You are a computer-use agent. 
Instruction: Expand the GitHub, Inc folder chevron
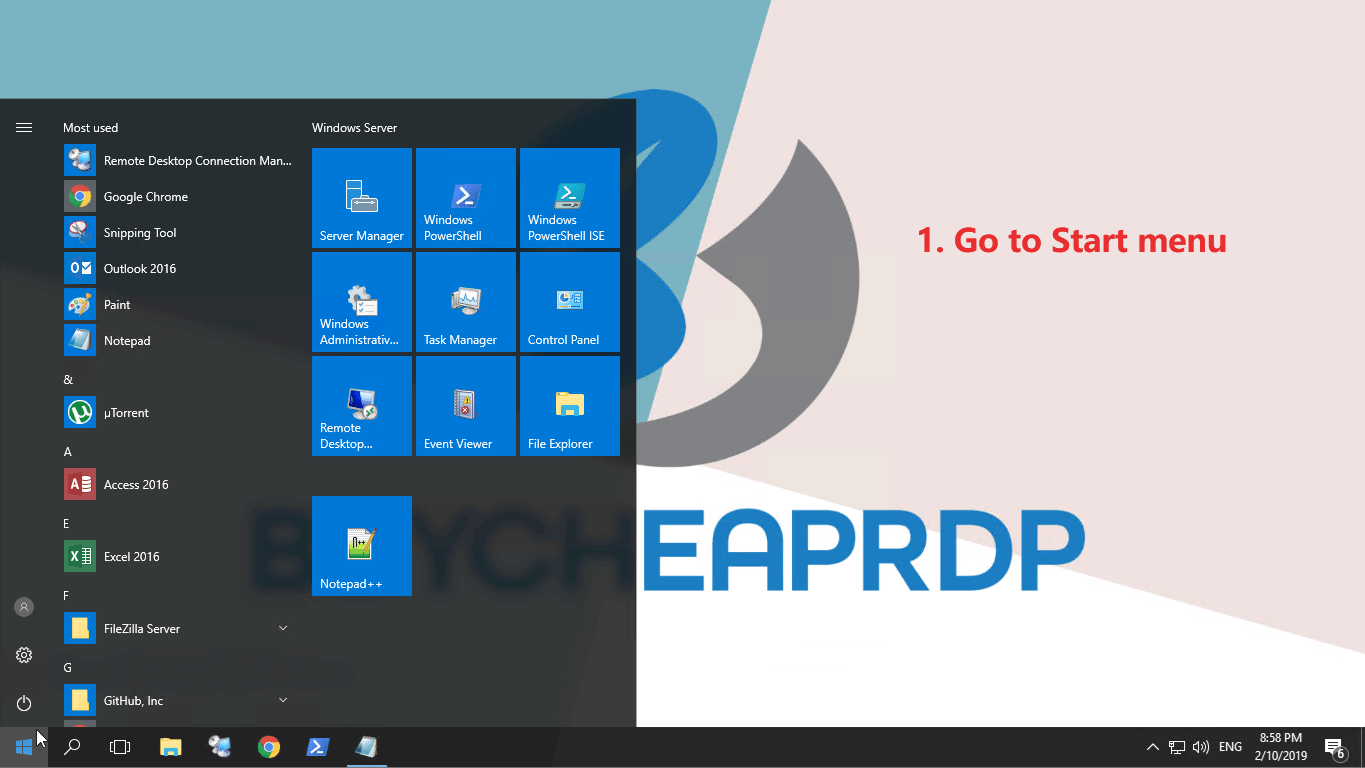pyautogui.click(x=283, y=700)
